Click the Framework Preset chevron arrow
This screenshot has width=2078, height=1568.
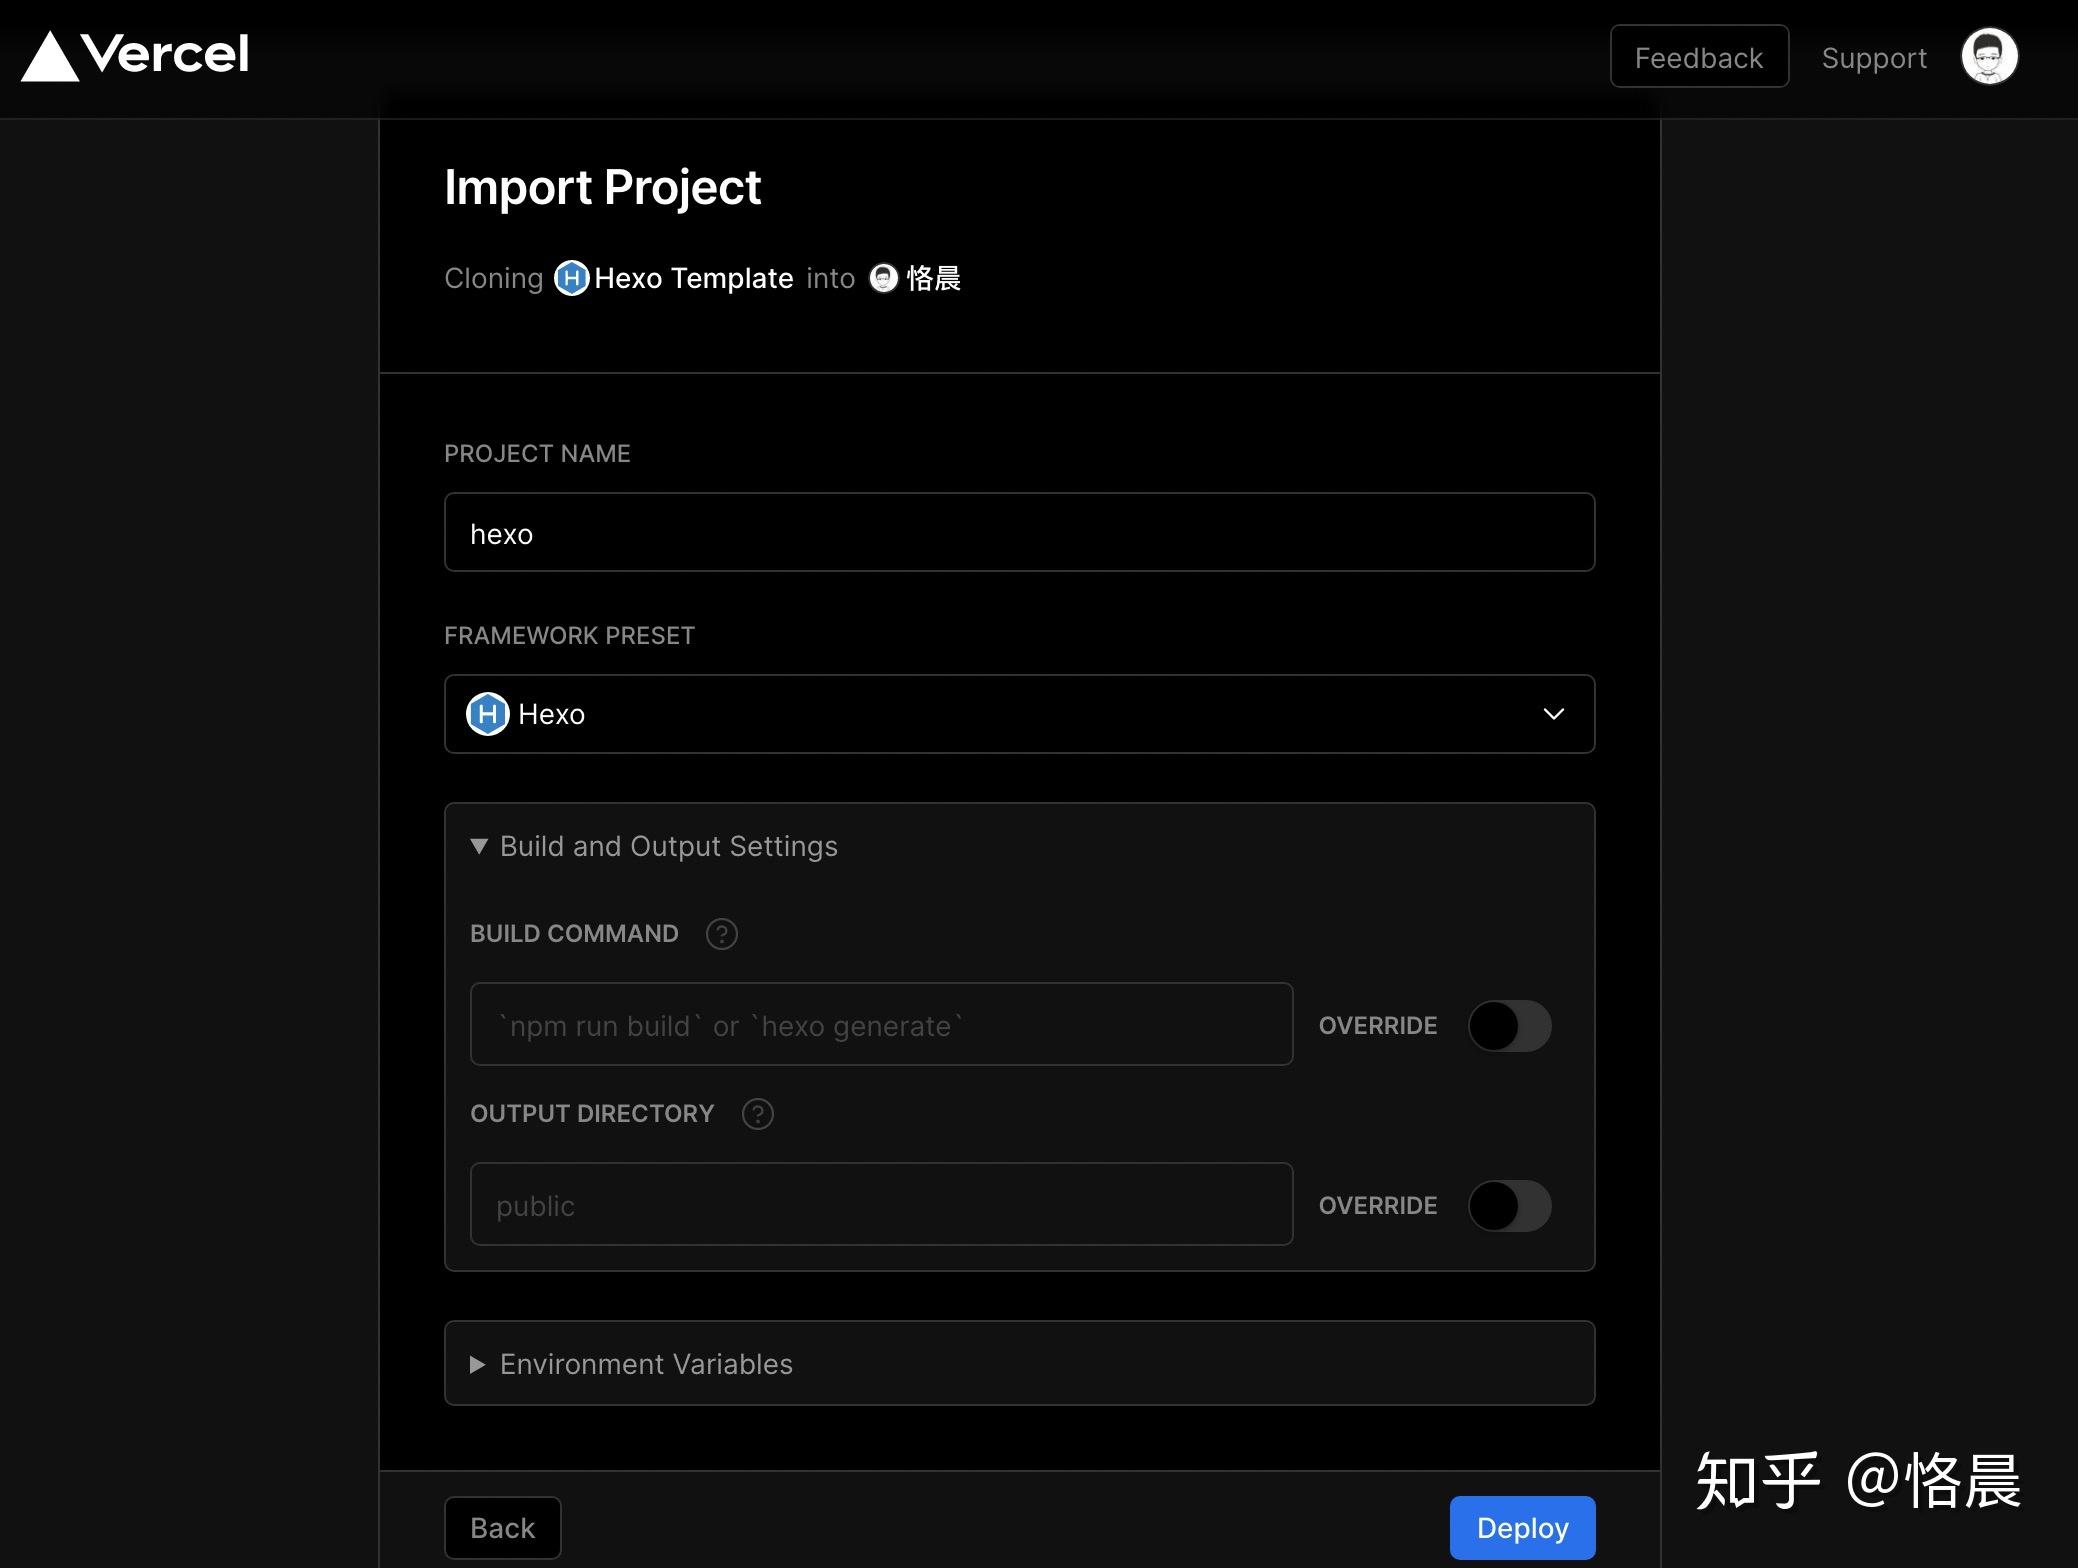(1552, 714)
